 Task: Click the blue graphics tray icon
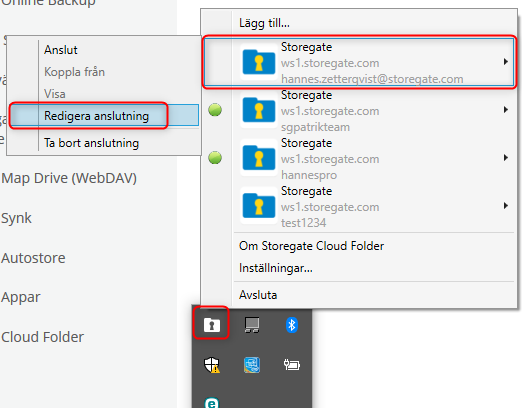click(252, 365)
